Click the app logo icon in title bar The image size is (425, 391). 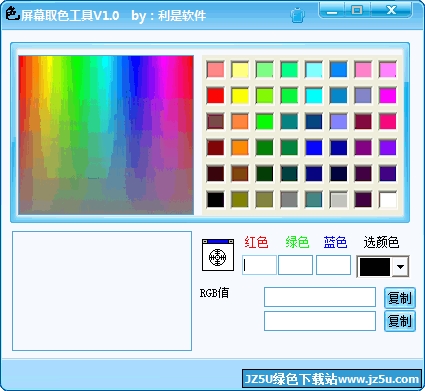pos(13,14)
